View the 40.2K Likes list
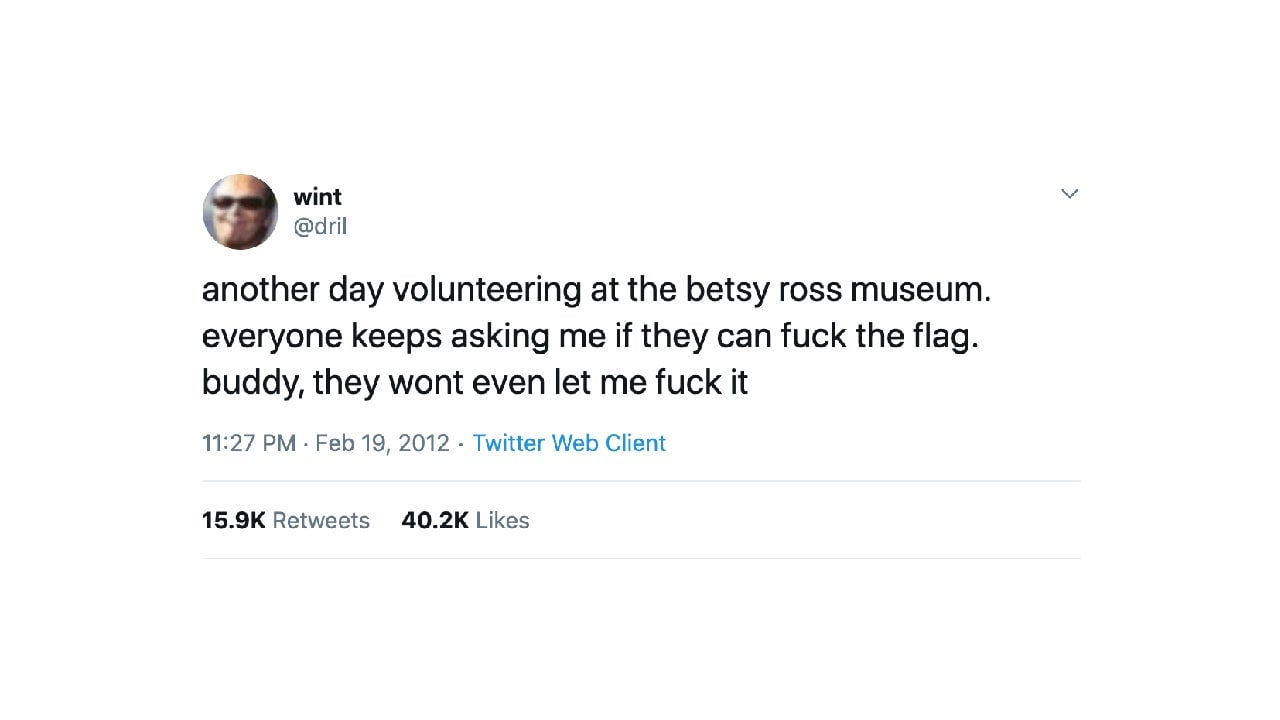The image size is (1280, 720). click(465, 520)
